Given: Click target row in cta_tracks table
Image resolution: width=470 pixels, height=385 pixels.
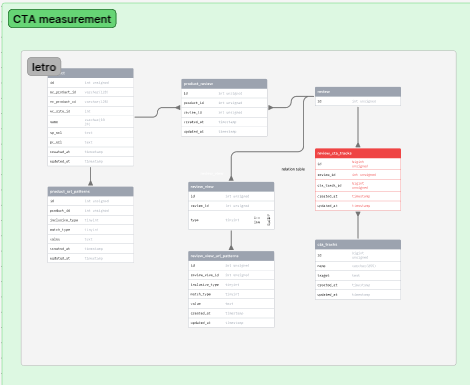Looking at the screenshot, I should tap(358, 276).
